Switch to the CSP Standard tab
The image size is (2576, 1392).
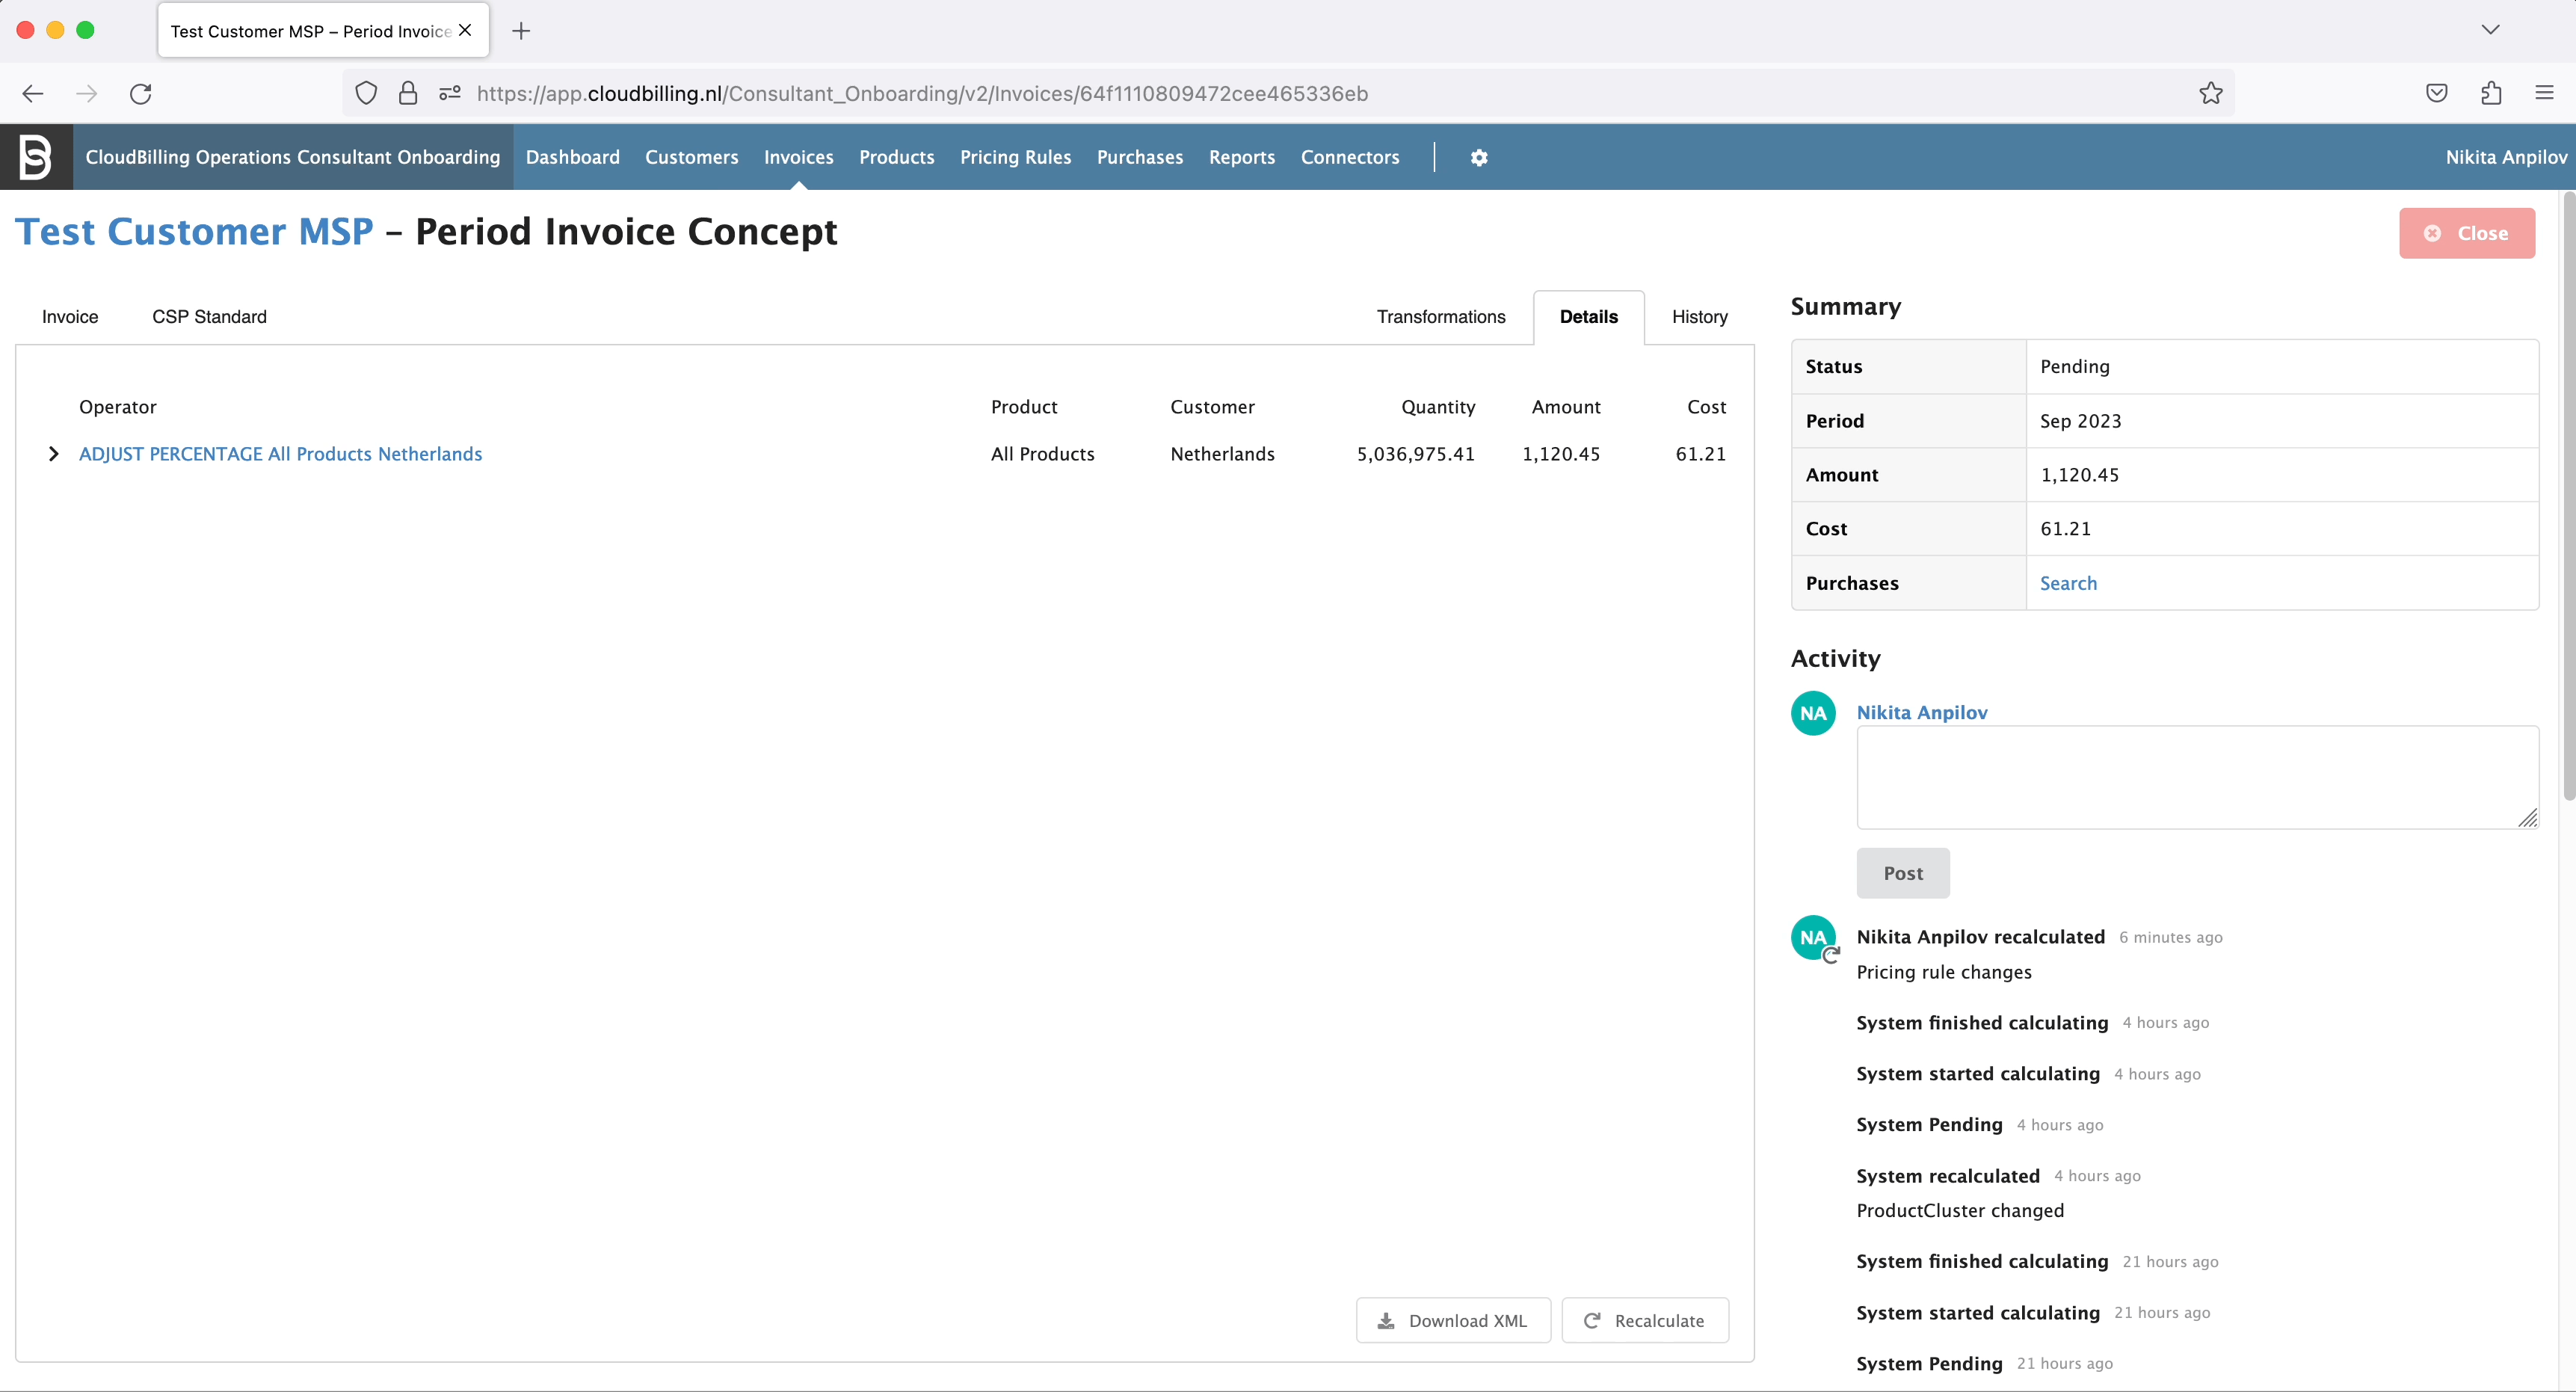click(x=209, y=317)
